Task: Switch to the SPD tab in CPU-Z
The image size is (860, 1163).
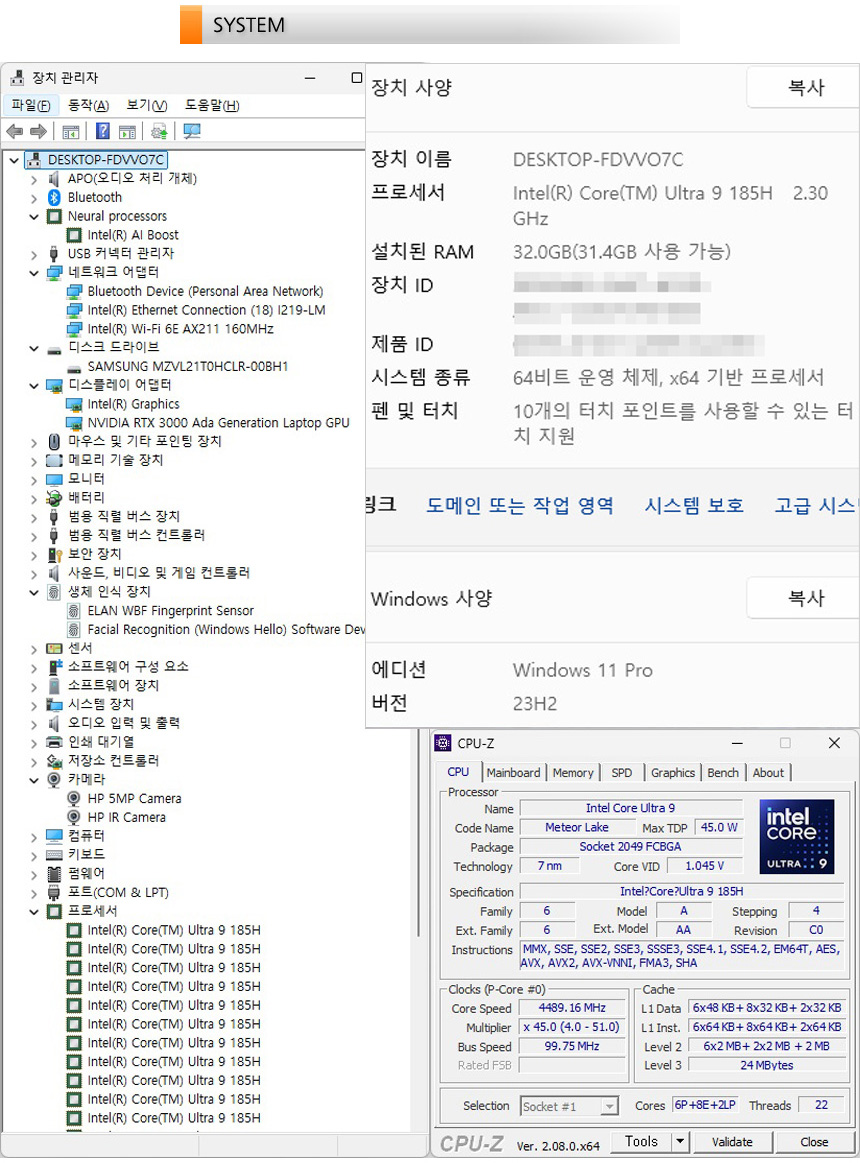Action: point(622,772)
